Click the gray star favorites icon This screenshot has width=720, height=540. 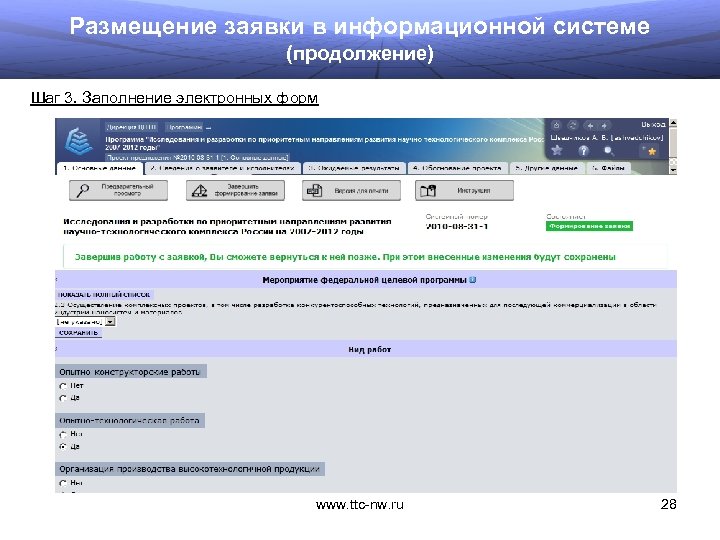[x=557, y=150]
